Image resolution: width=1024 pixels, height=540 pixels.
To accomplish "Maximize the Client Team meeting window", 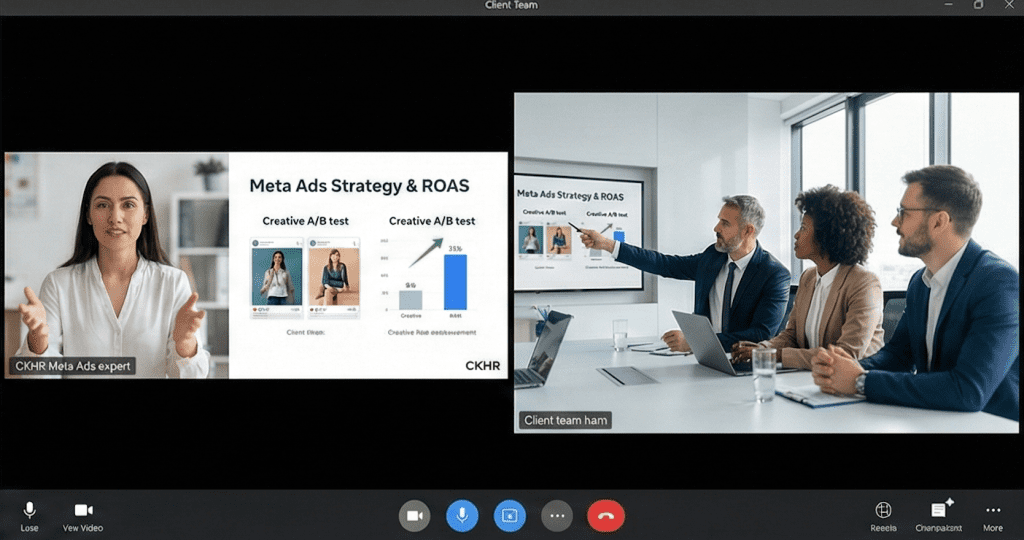I will point(978,5).
